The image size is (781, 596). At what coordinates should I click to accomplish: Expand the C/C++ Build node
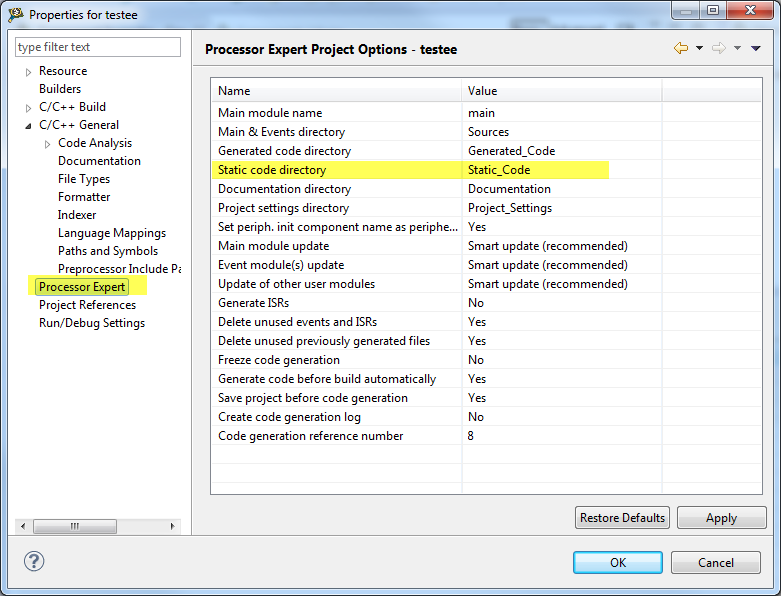pos(28,108)
